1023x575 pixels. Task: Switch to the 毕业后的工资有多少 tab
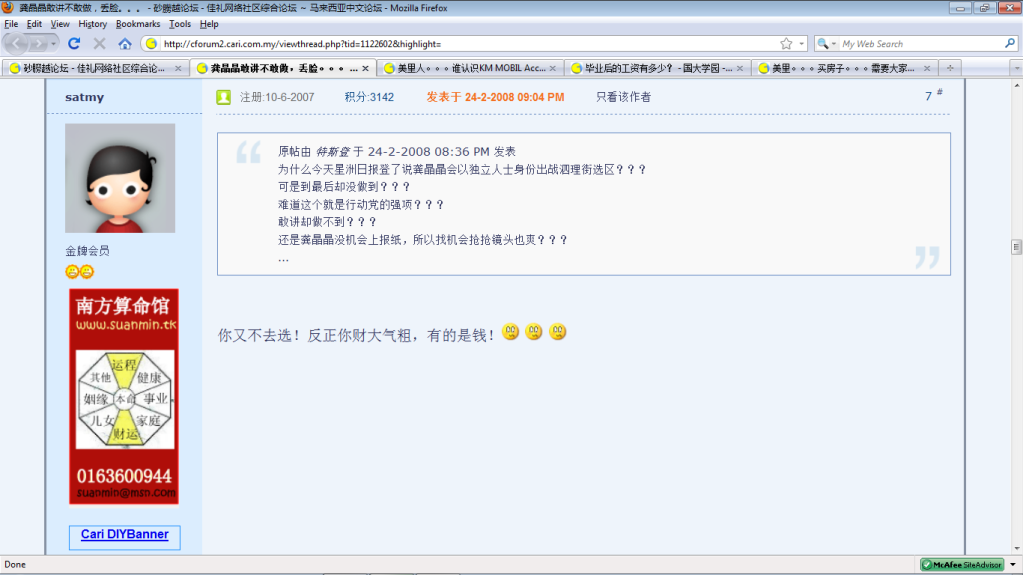(x=658, y=69)
